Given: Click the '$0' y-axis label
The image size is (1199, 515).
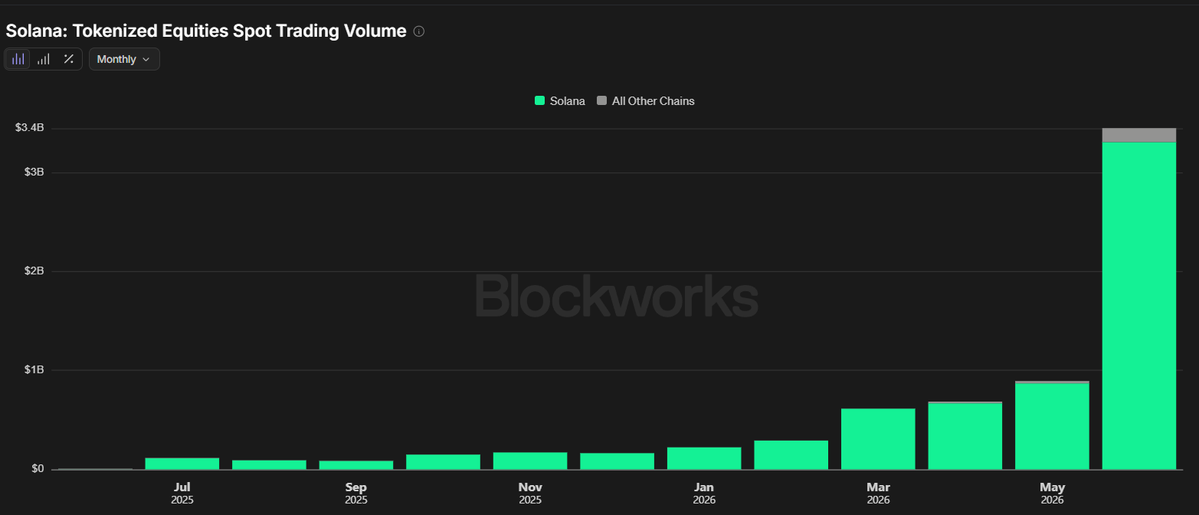Looking at the screenshot, I should [37, 469].
